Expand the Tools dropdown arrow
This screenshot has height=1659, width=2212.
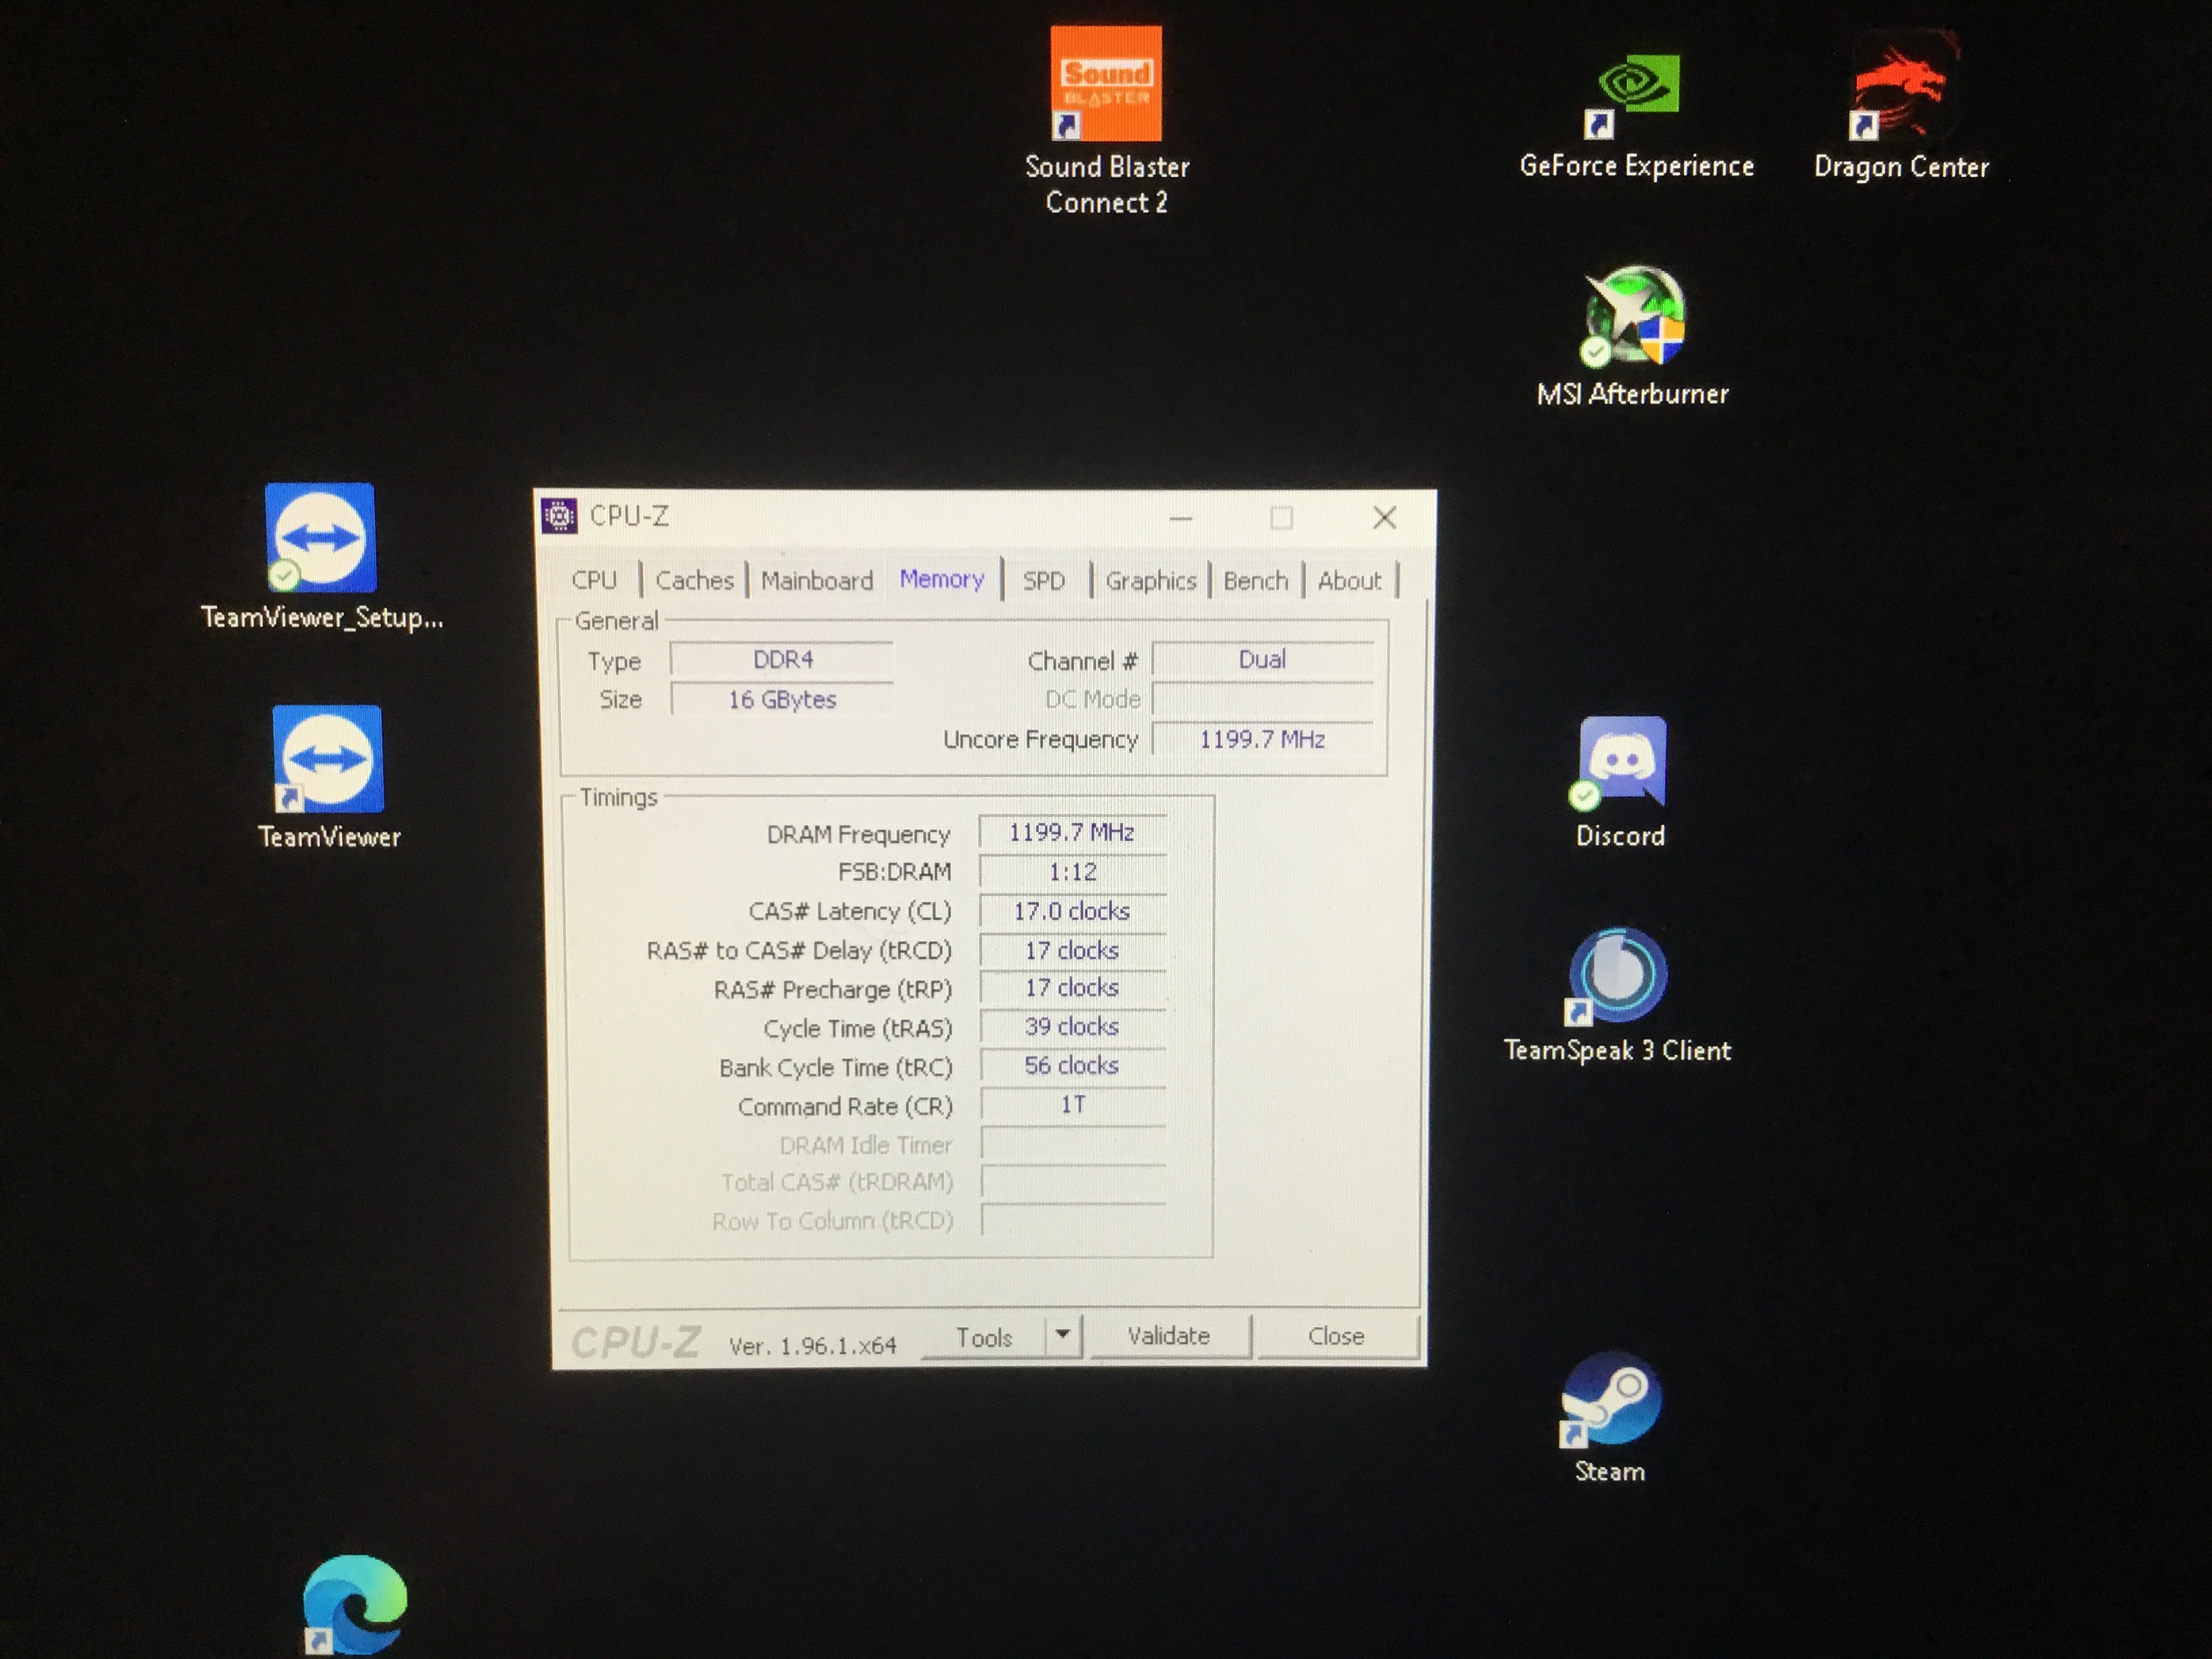1063,1335
